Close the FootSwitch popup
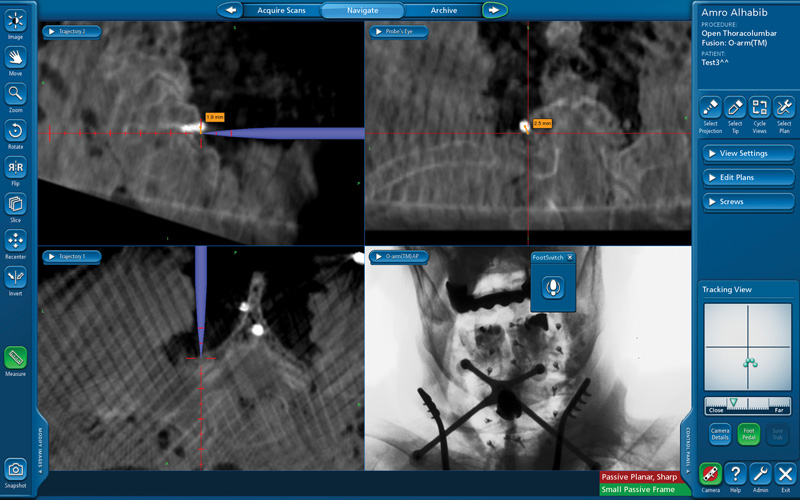Screen dimensions: 800x500 570,258
